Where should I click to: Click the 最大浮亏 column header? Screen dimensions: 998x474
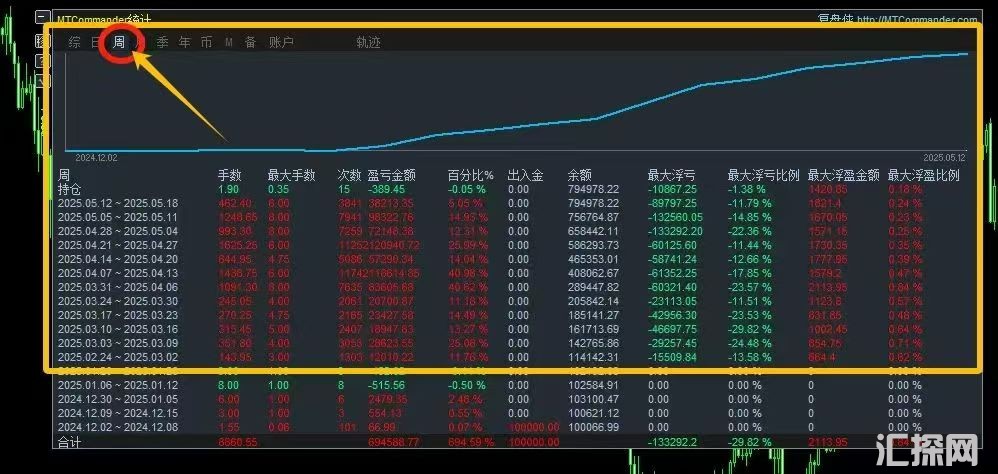pos(671,176)
